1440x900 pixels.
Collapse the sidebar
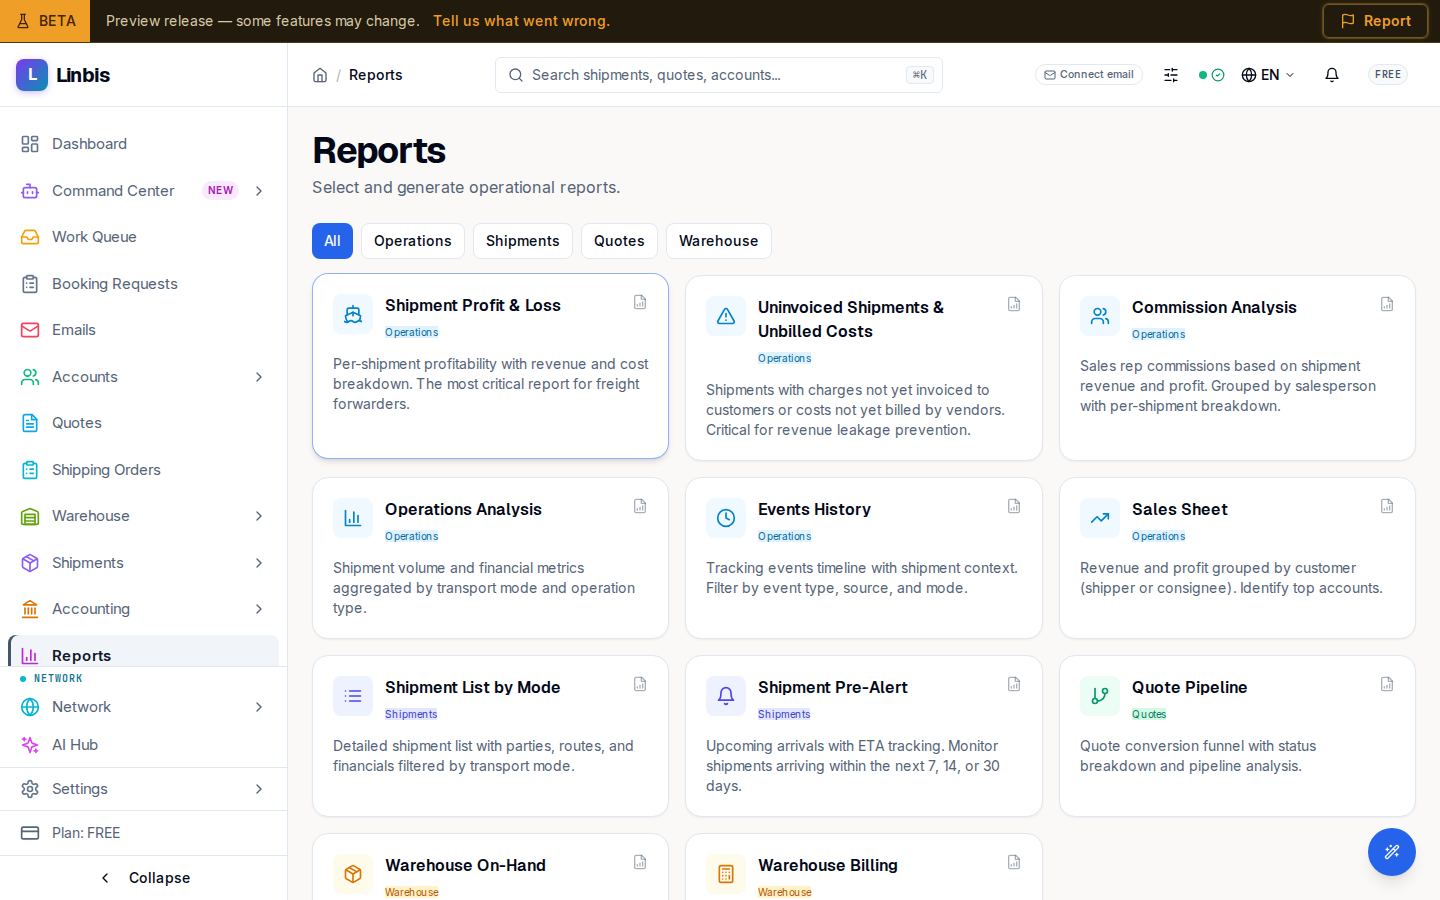[144, 878]
